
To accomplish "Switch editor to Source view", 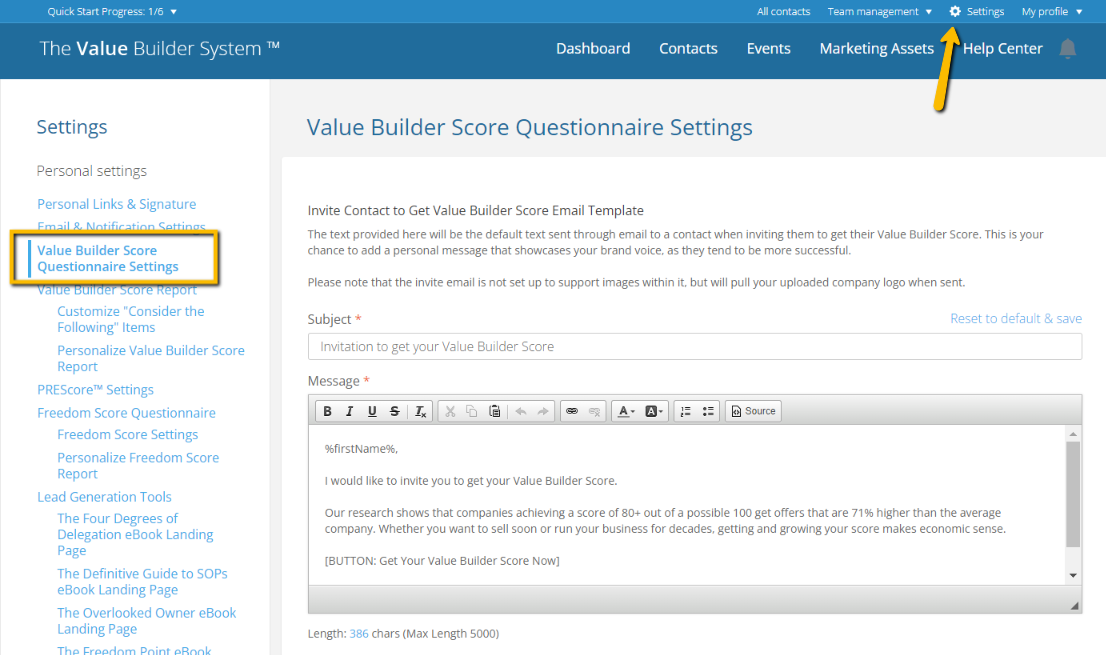I will [753, 411].
